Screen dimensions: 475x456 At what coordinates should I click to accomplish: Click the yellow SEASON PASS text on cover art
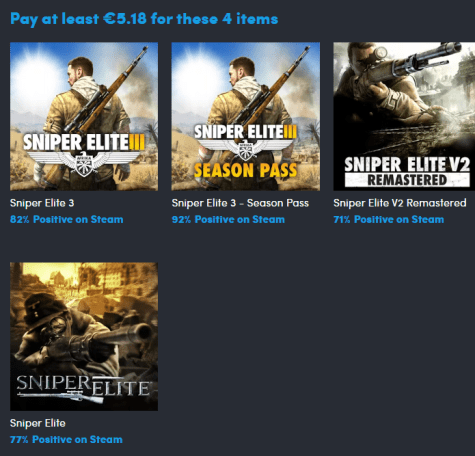click(245, 170)
